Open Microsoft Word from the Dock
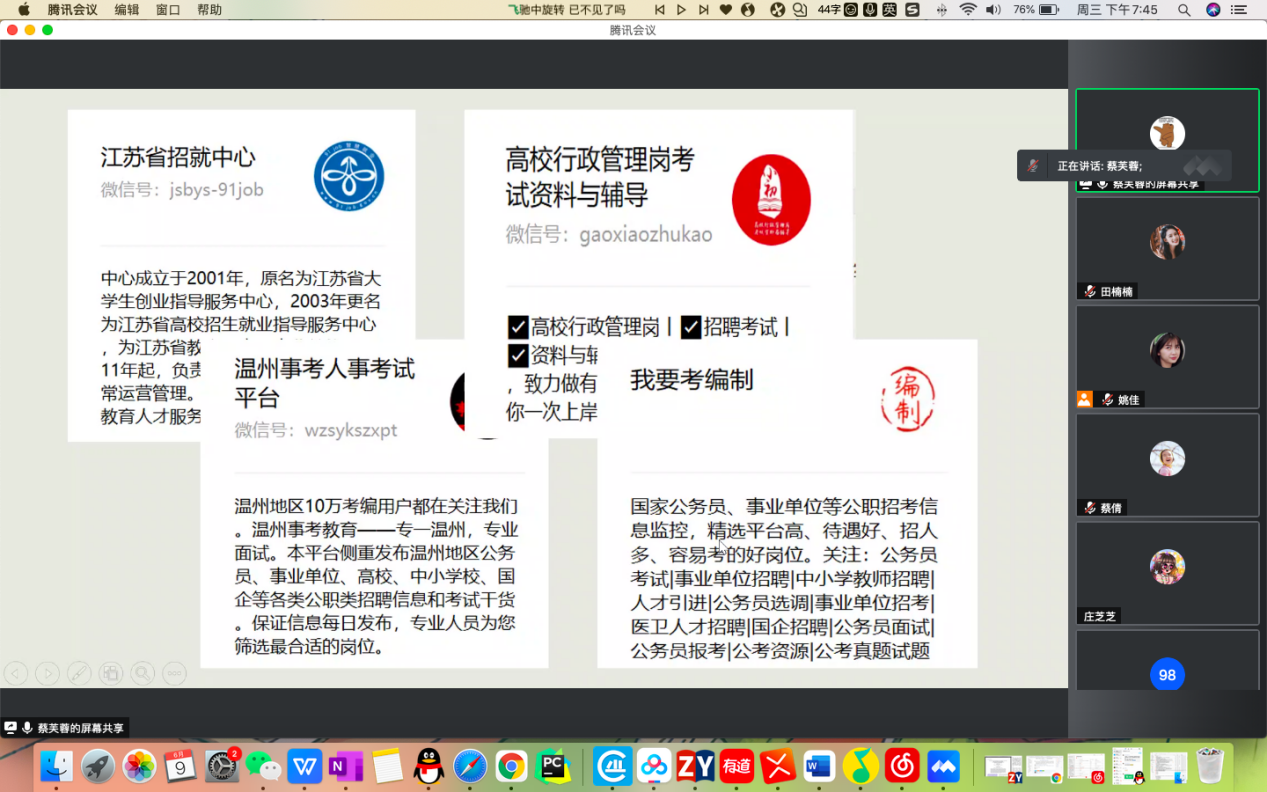The width and height of the screenshot is (1267, 792). click(819, 766)
